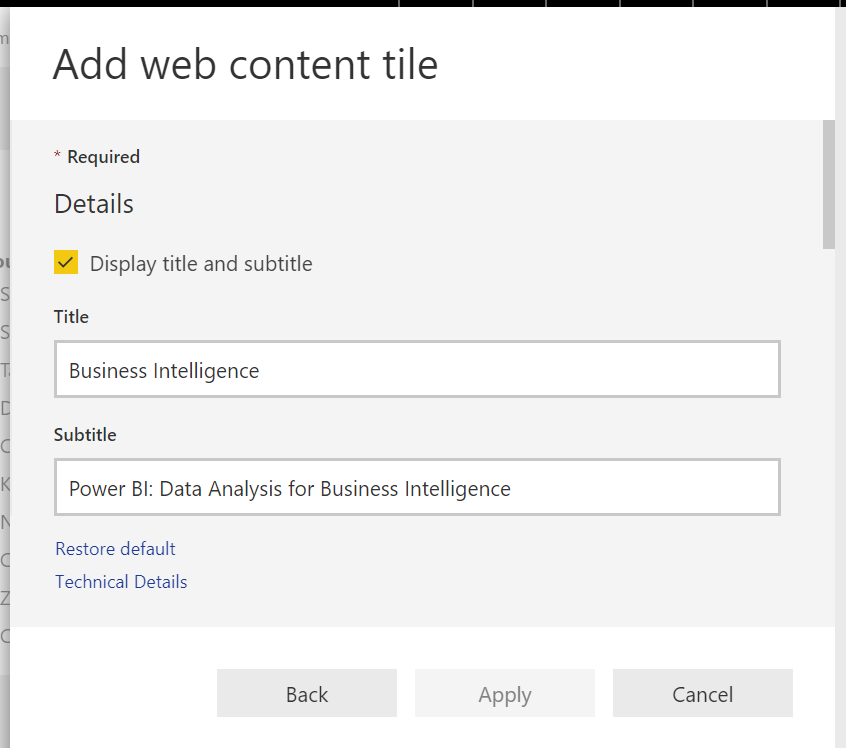The height and width of the screenshot is (748, 846).
Task: Grab the dialog's vertical scrollbar thumb
Action: 828,184
